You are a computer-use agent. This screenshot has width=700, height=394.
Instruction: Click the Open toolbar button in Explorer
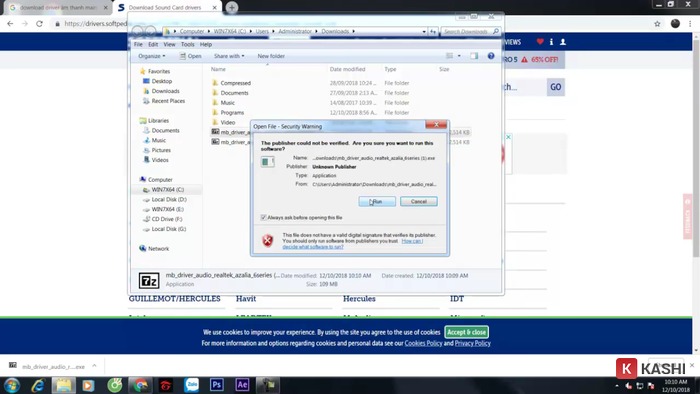(x=191, y=56)
